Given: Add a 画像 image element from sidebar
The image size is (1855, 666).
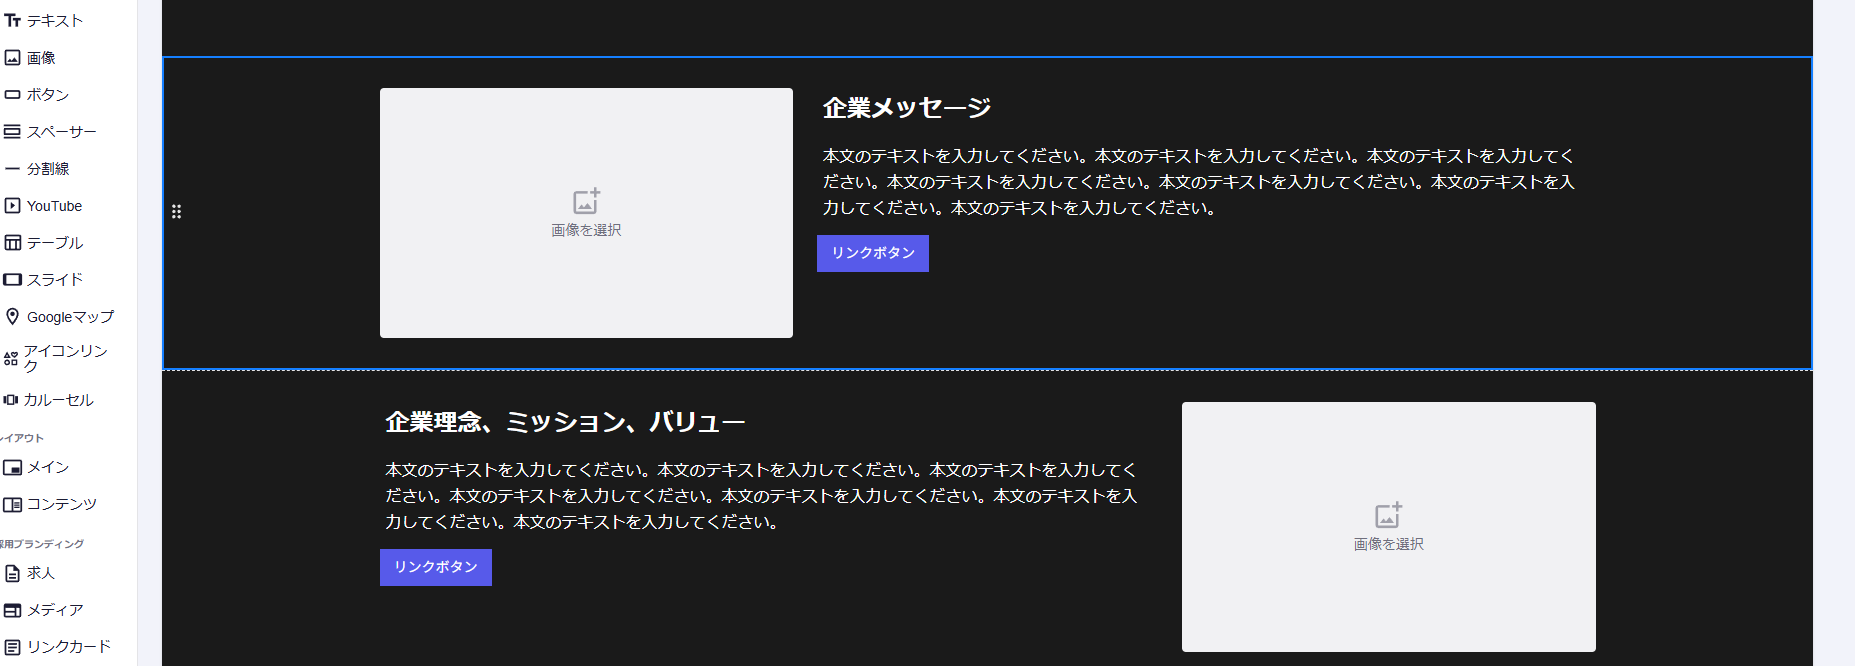Looking at the screenshot, I should pos(40,58).
